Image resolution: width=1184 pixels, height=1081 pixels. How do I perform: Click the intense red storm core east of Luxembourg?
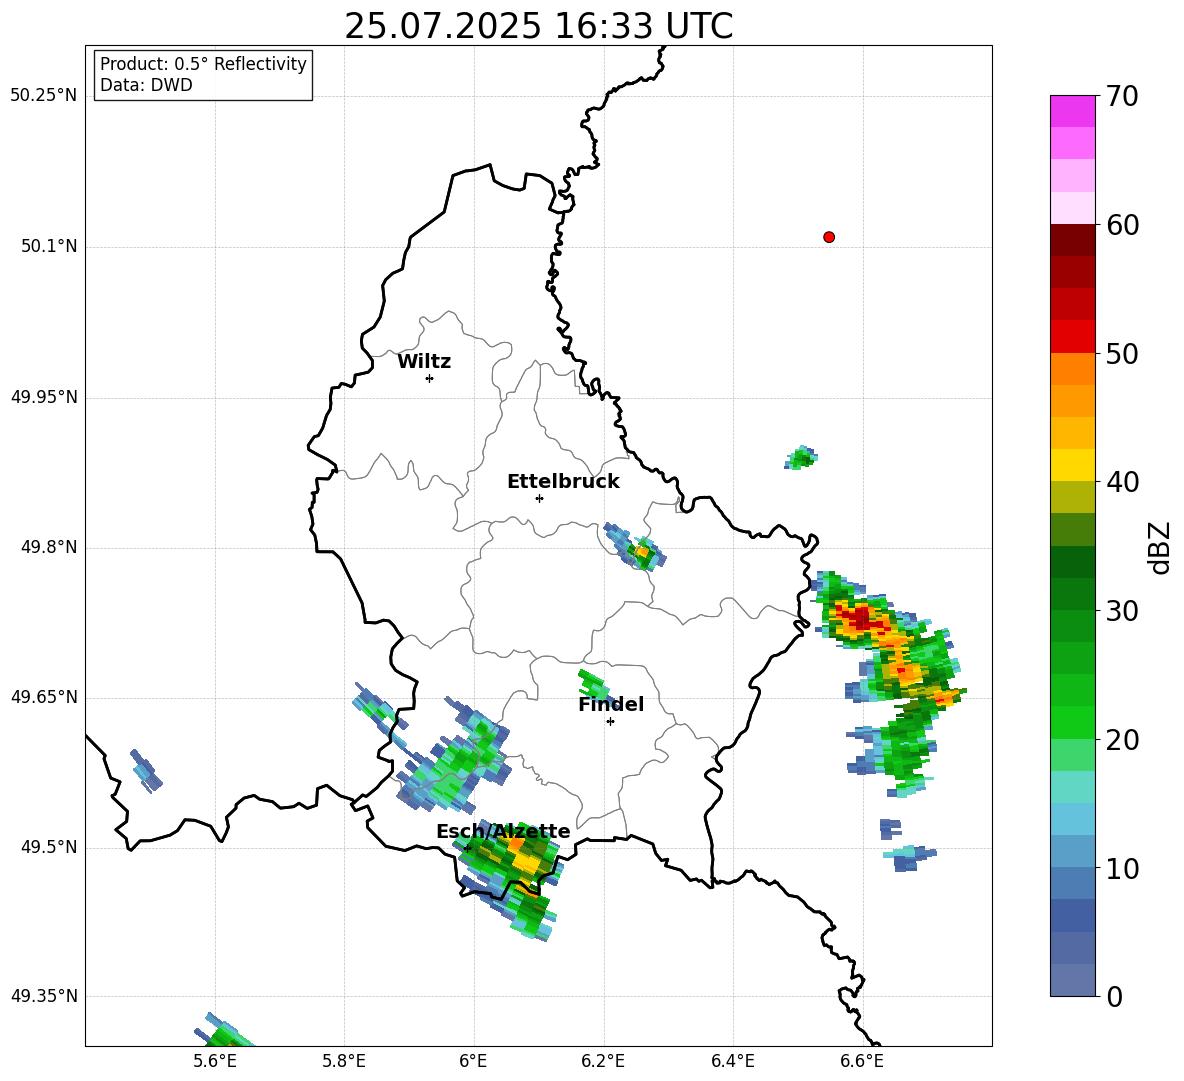[861, 620]
